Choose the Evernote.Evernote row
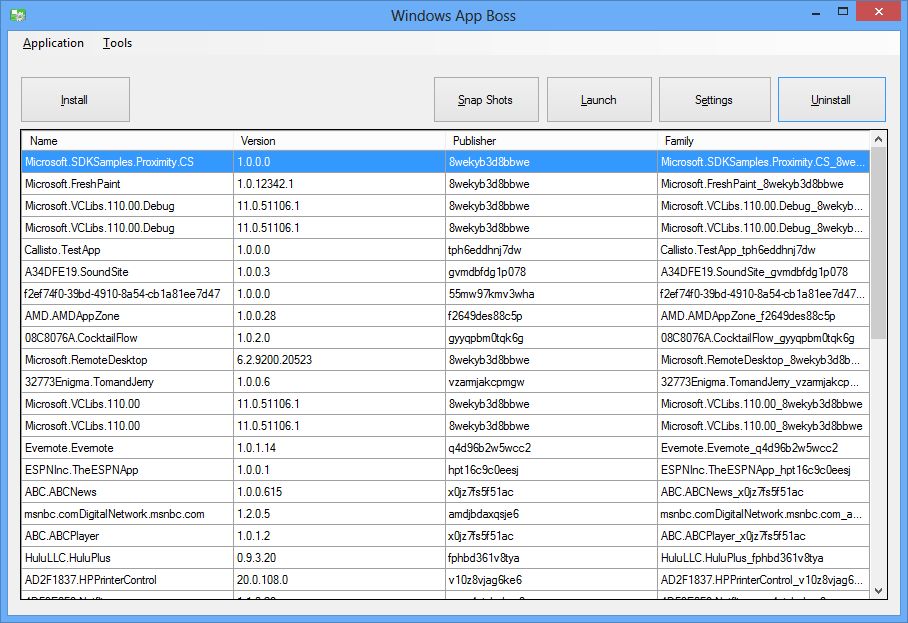The image size is (908, 623). pyautogui.click(x=69, y=448)
